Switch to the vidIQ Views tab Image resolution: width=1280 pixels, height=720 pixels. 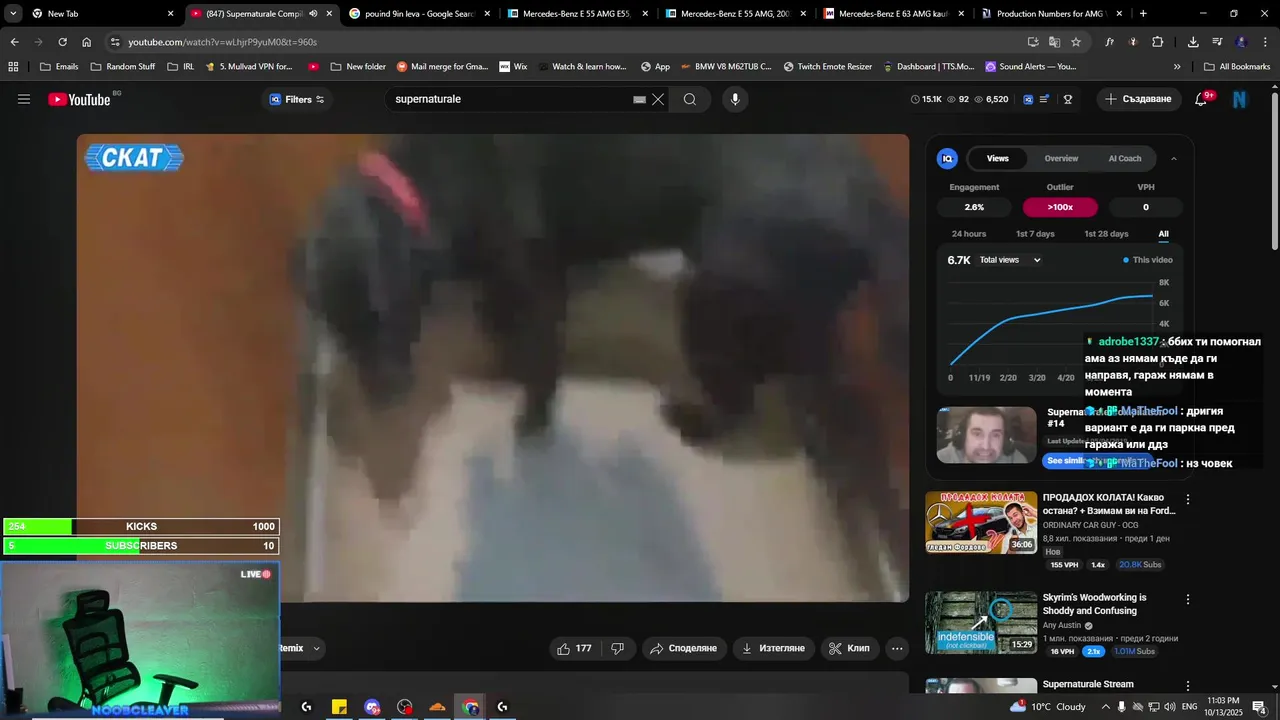pos(998,159)
